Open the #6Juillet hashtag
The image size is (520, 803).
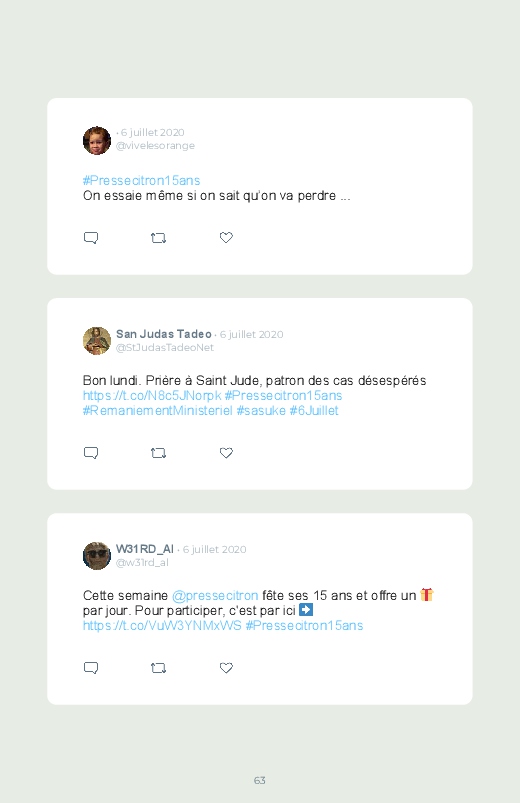pyautogui.click(x=314, y=410)
